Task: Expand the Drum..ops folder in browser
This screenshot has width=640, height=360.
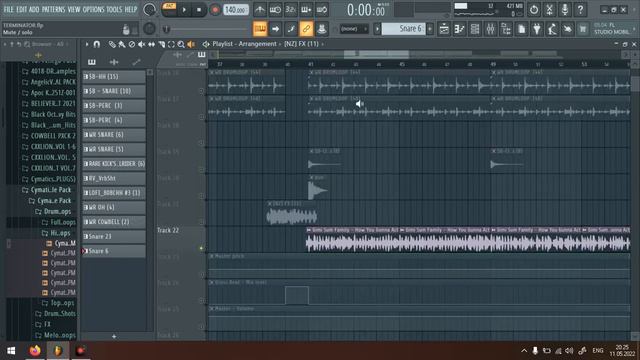Action: (53, 211)
